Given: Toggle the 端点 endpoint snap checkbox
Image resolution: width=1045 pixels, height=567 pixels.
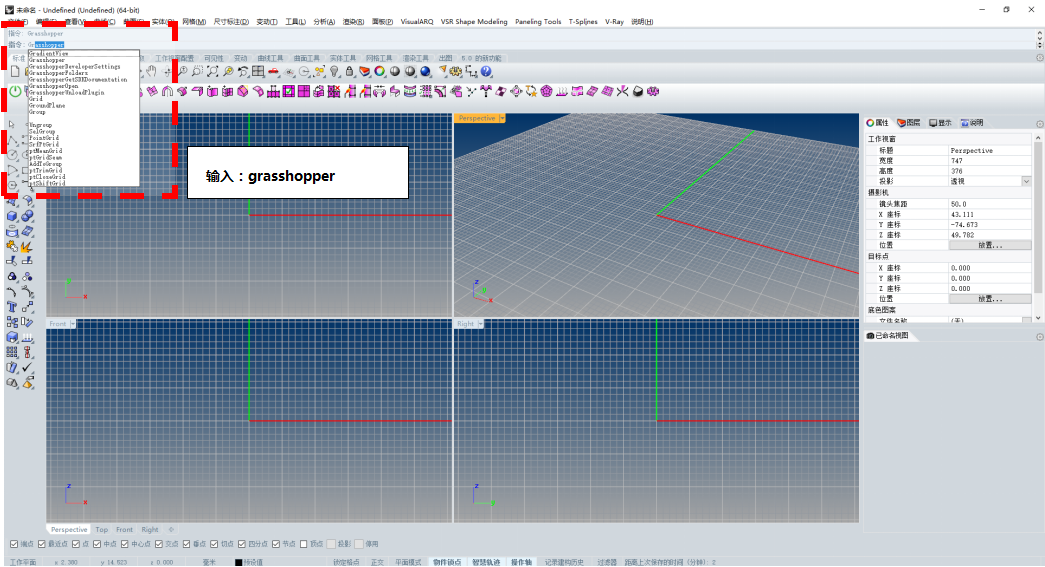Looking at the screenshot, I should pyautogui.click(x=14, y=544).
